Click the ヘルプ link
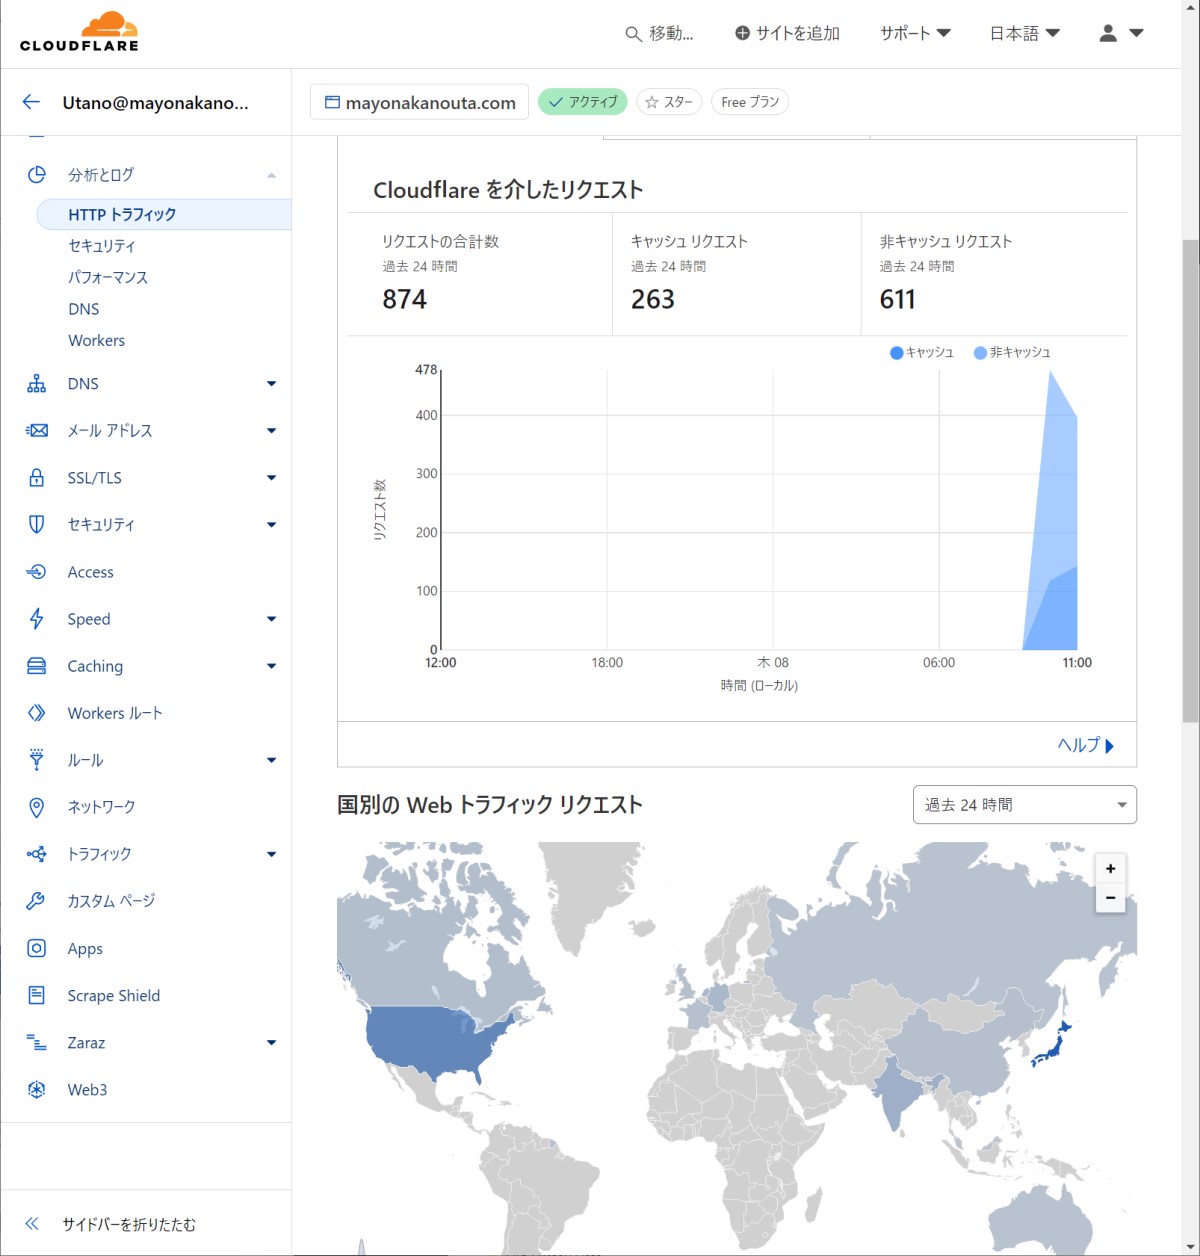Image resolution: width=1200 pixels, height=1256 pixels. (x=1086, y=745)
